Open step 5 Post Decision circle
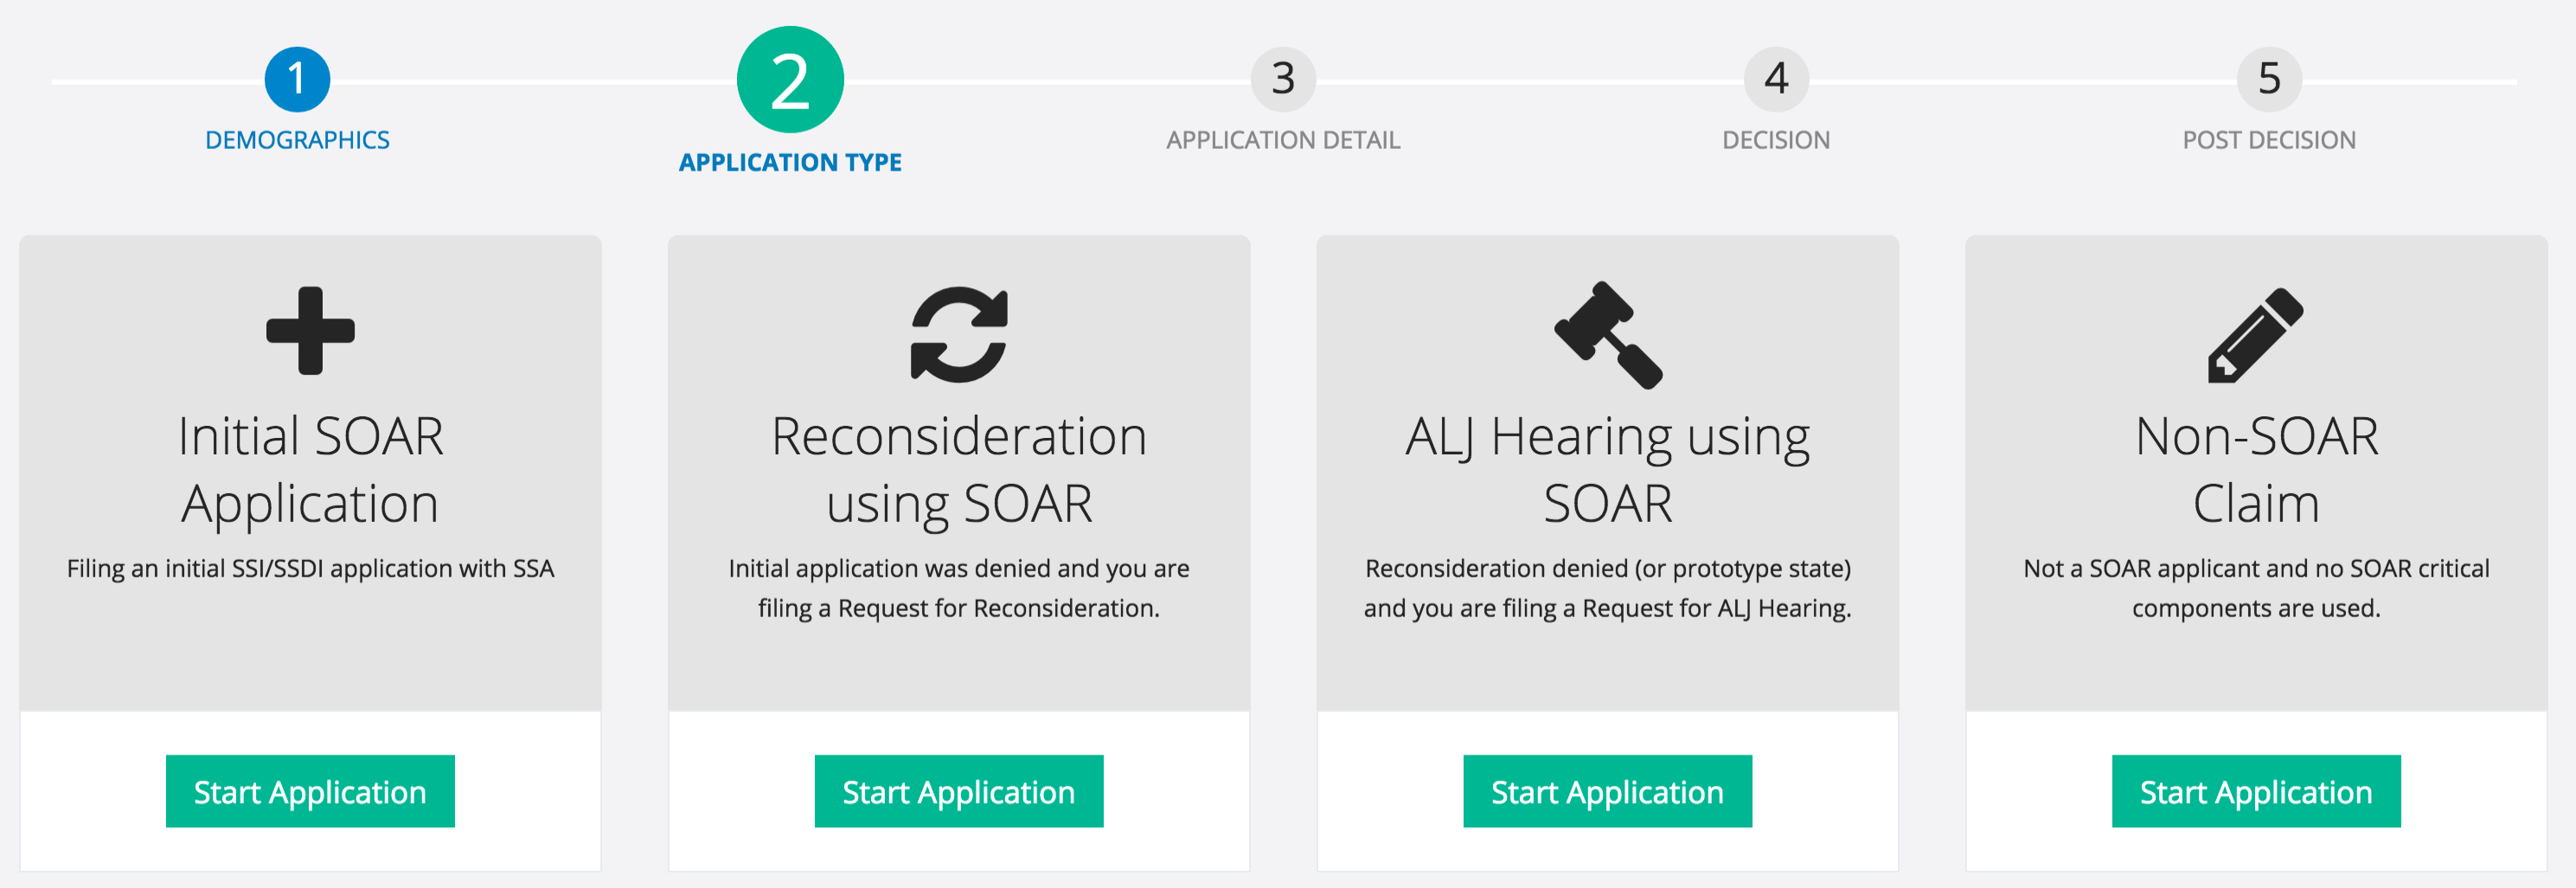Image resolution: width=2576 pixels, height=888 pixels. 2269,79
